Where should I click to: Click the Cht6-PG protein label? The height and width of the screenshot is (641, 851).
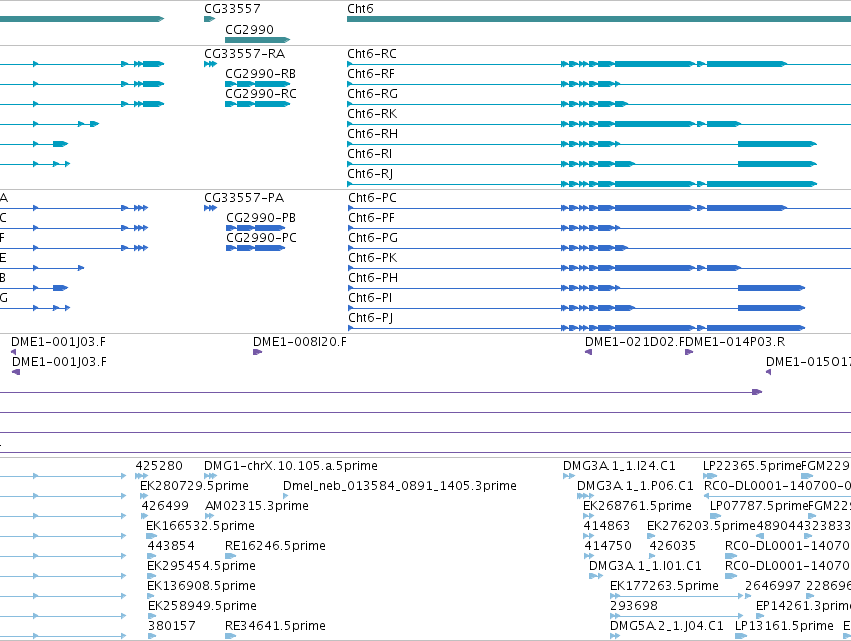point(373,238)
